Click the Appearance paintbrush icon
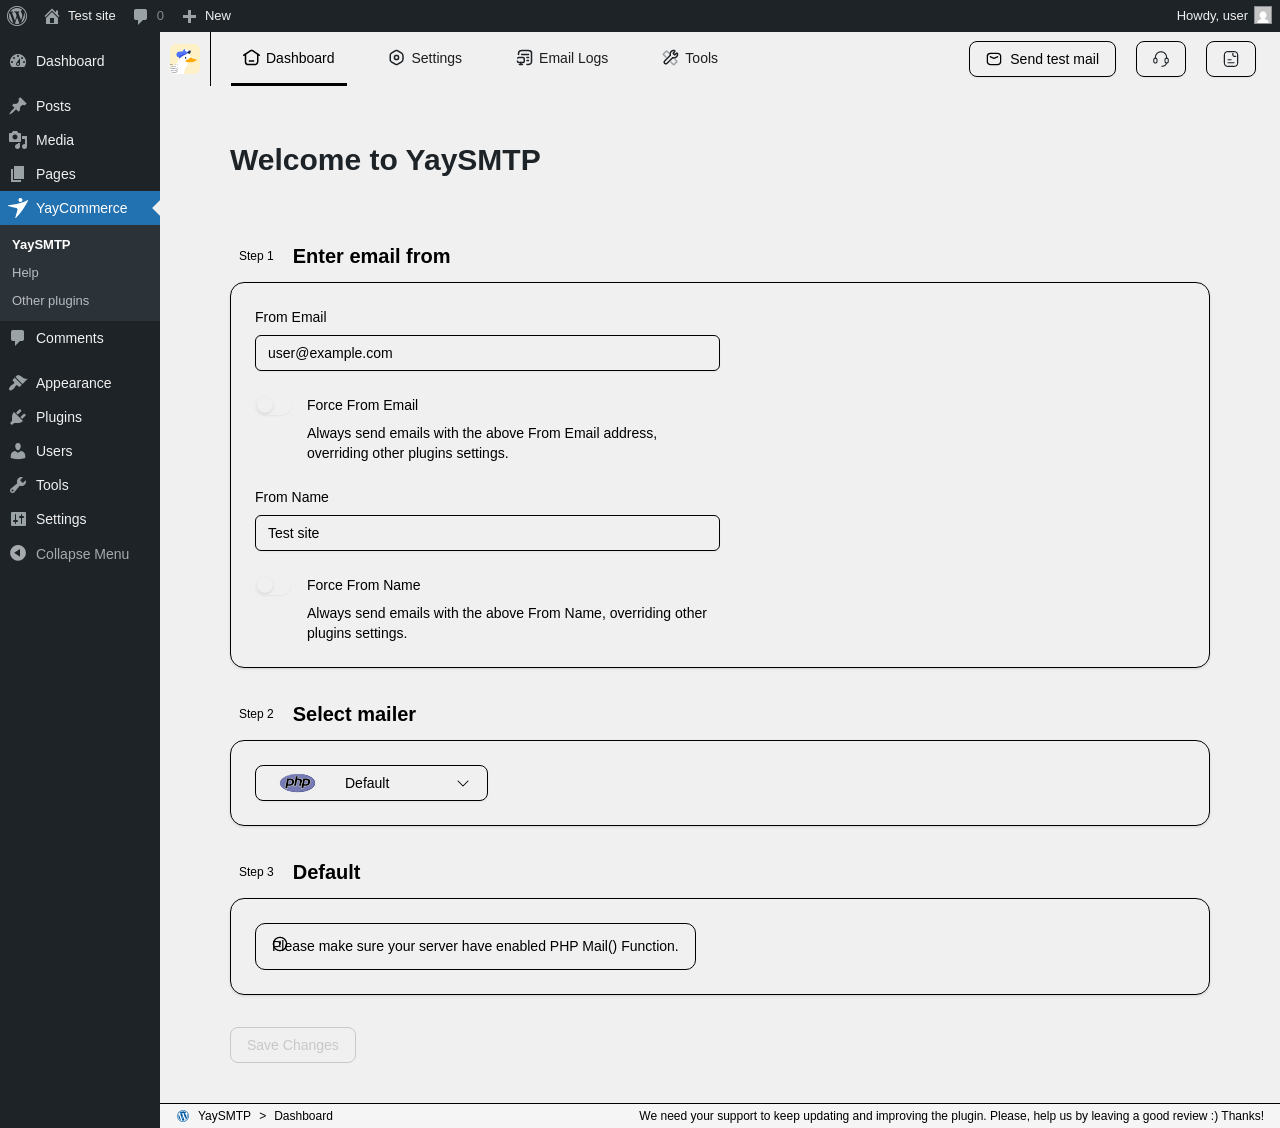1280x1128 pixels. point(18,383)
